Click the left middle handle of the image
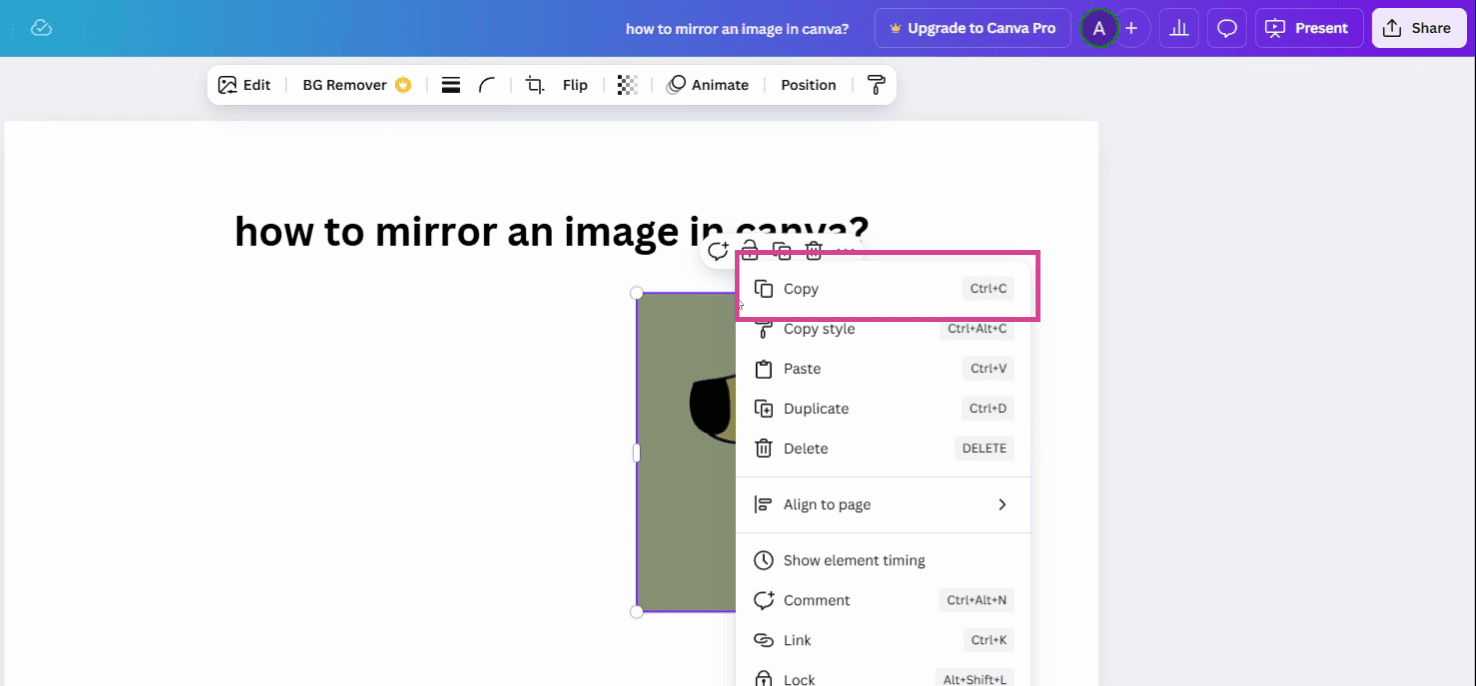 [x=637, y=453]
